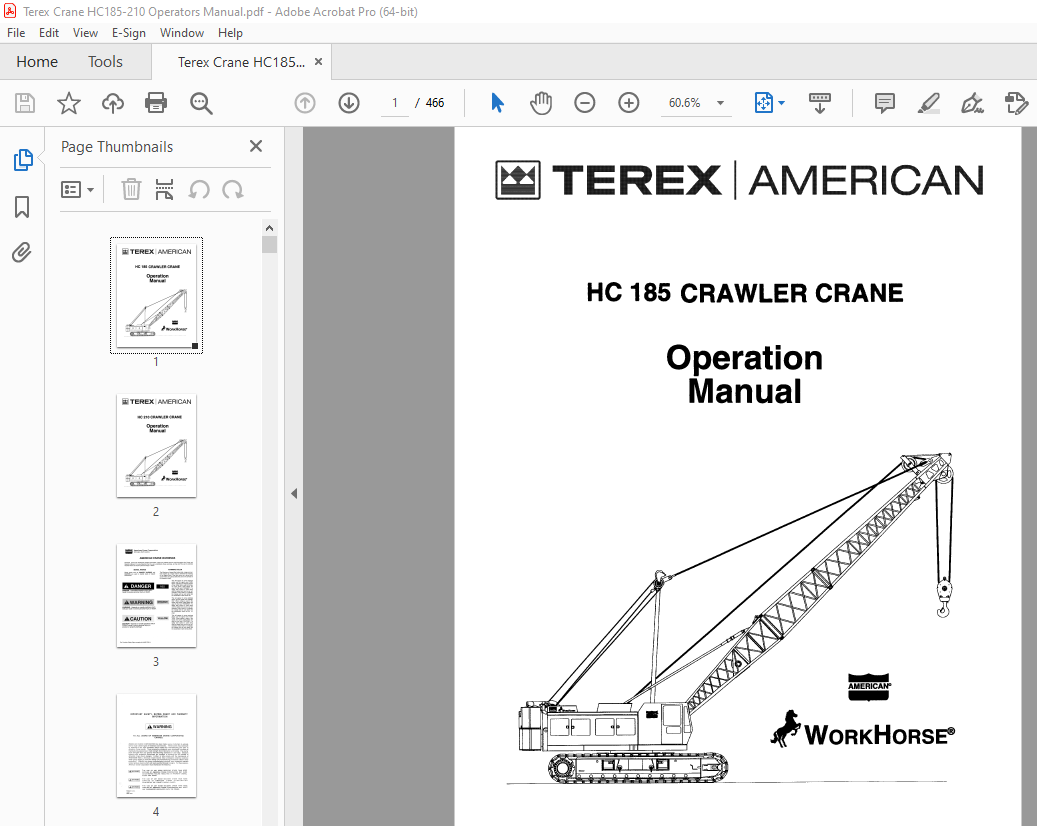Select page 2 thumbnail
Screen dimensions: 1037x826
tap(156, 445)
